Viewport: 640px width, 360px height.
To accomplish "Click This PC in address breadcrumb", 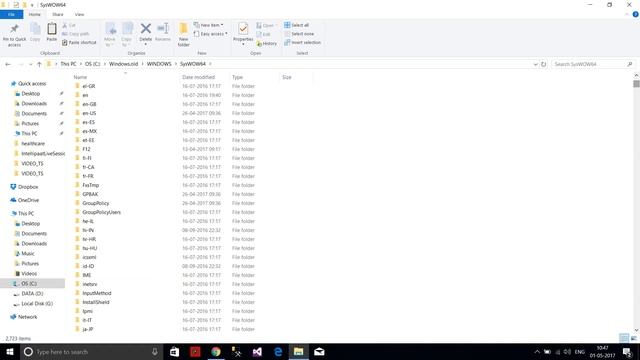I will pyautogui.click(x=68, y=64).
